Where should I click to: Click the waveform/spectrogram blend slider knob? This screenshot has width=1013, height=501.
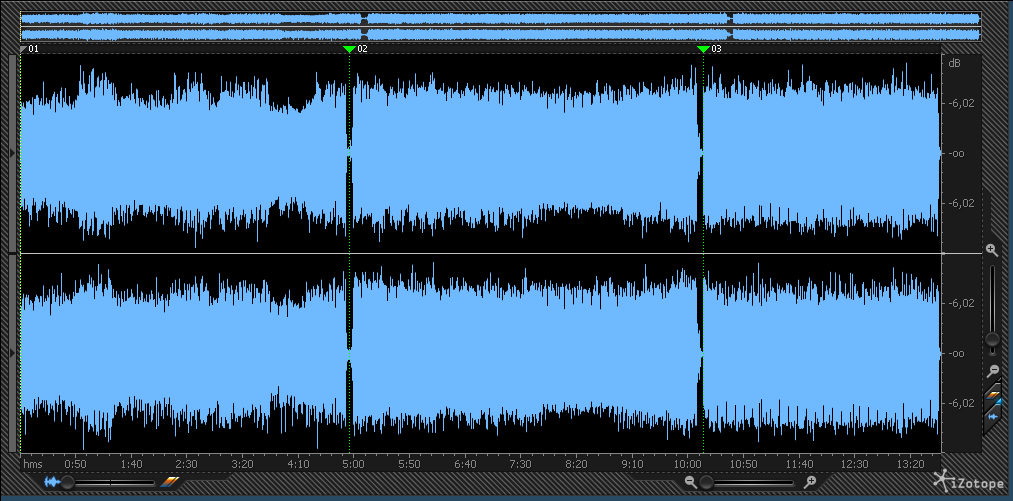[x=68, y=482]
